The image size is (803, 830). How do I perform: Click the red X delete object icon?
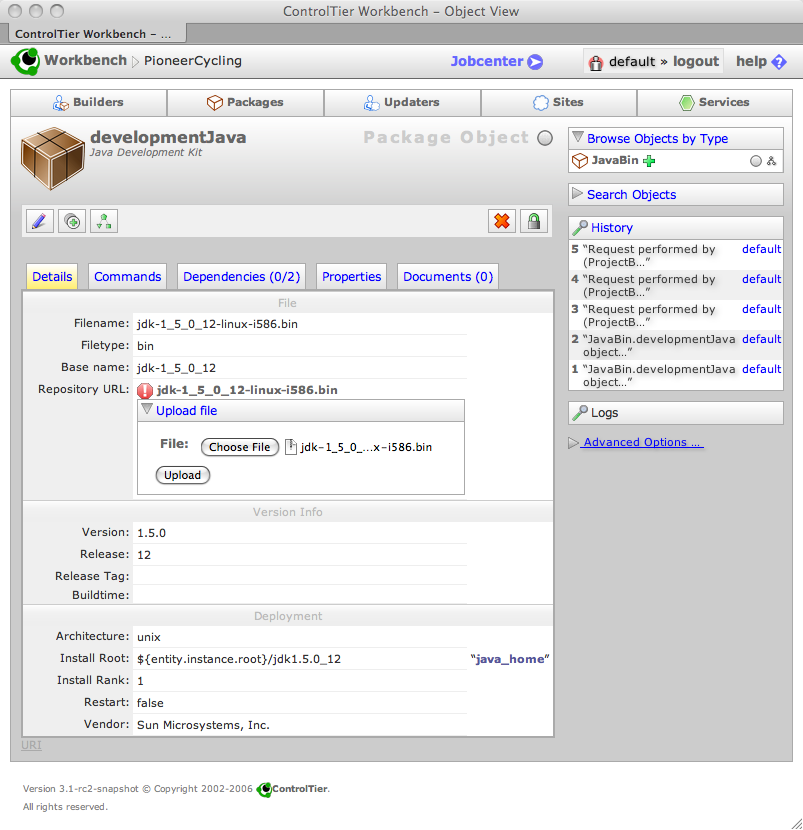pos(502,221)
